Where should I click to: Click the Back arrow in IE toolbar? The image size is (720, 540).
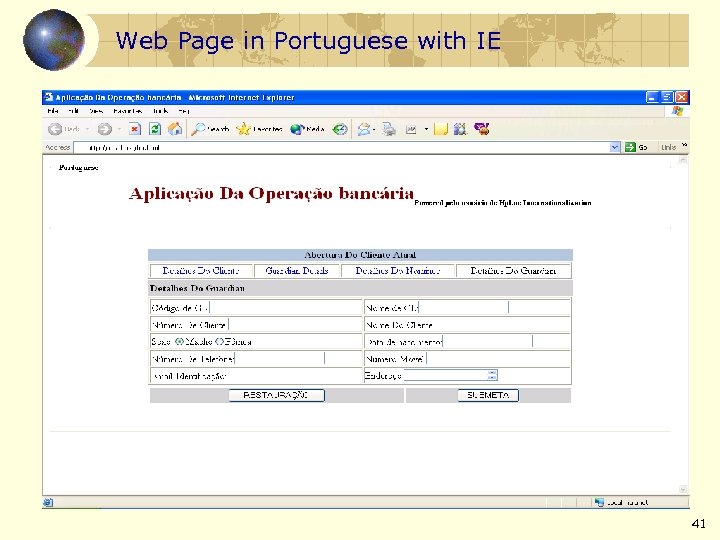55,129
